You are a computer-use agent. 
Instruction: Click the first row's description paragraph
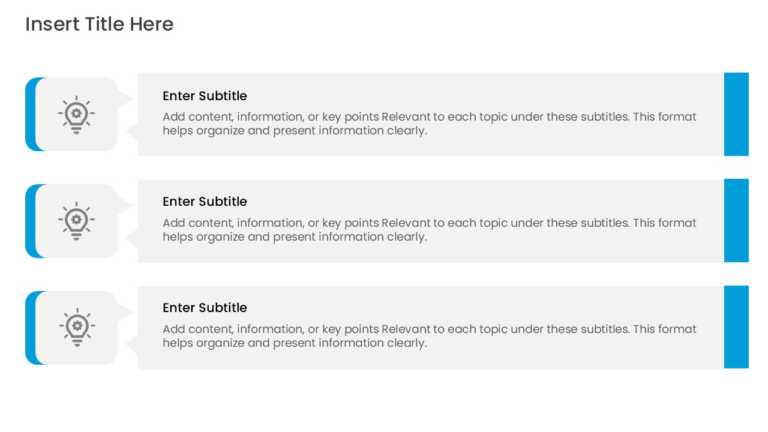(429, 123)
